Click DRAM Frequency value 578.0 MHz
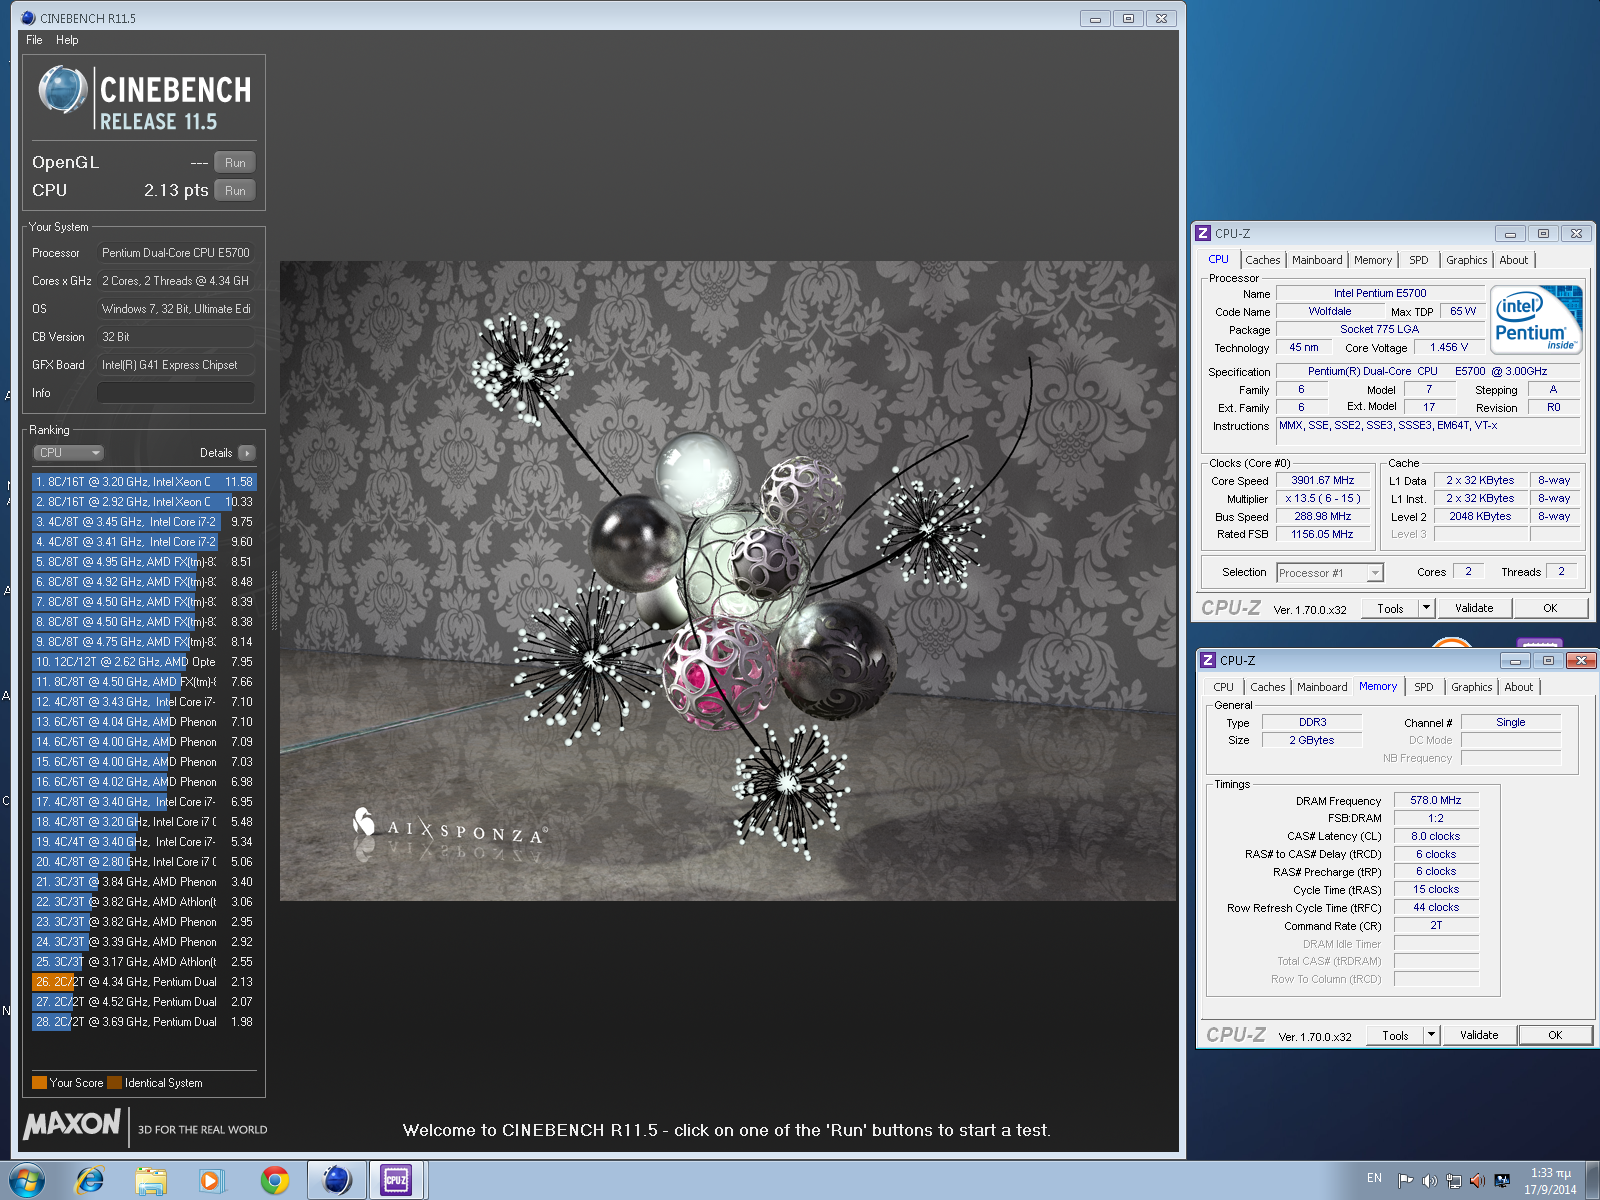Viewport: 1600px width, 1200px height. 1435,801
